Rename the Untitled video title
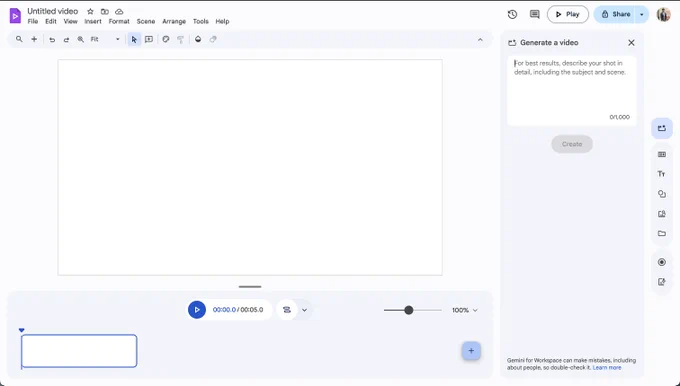680x386 pixels. pos(52,11)
